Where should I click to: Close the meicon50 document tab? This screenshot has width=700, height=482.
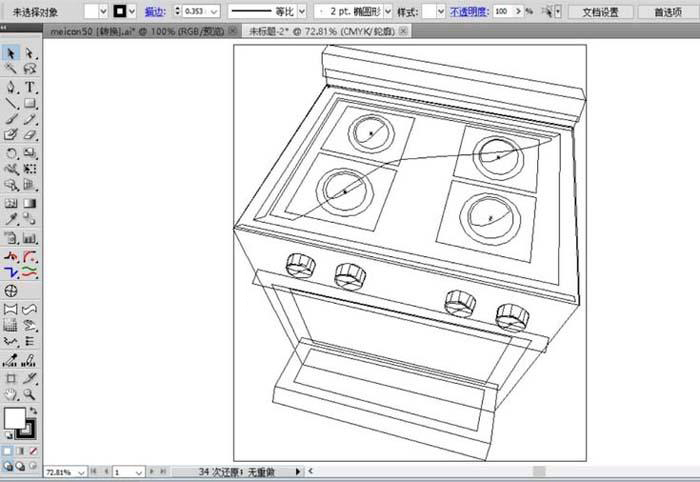pyautogui.click(x=233, y=31)
